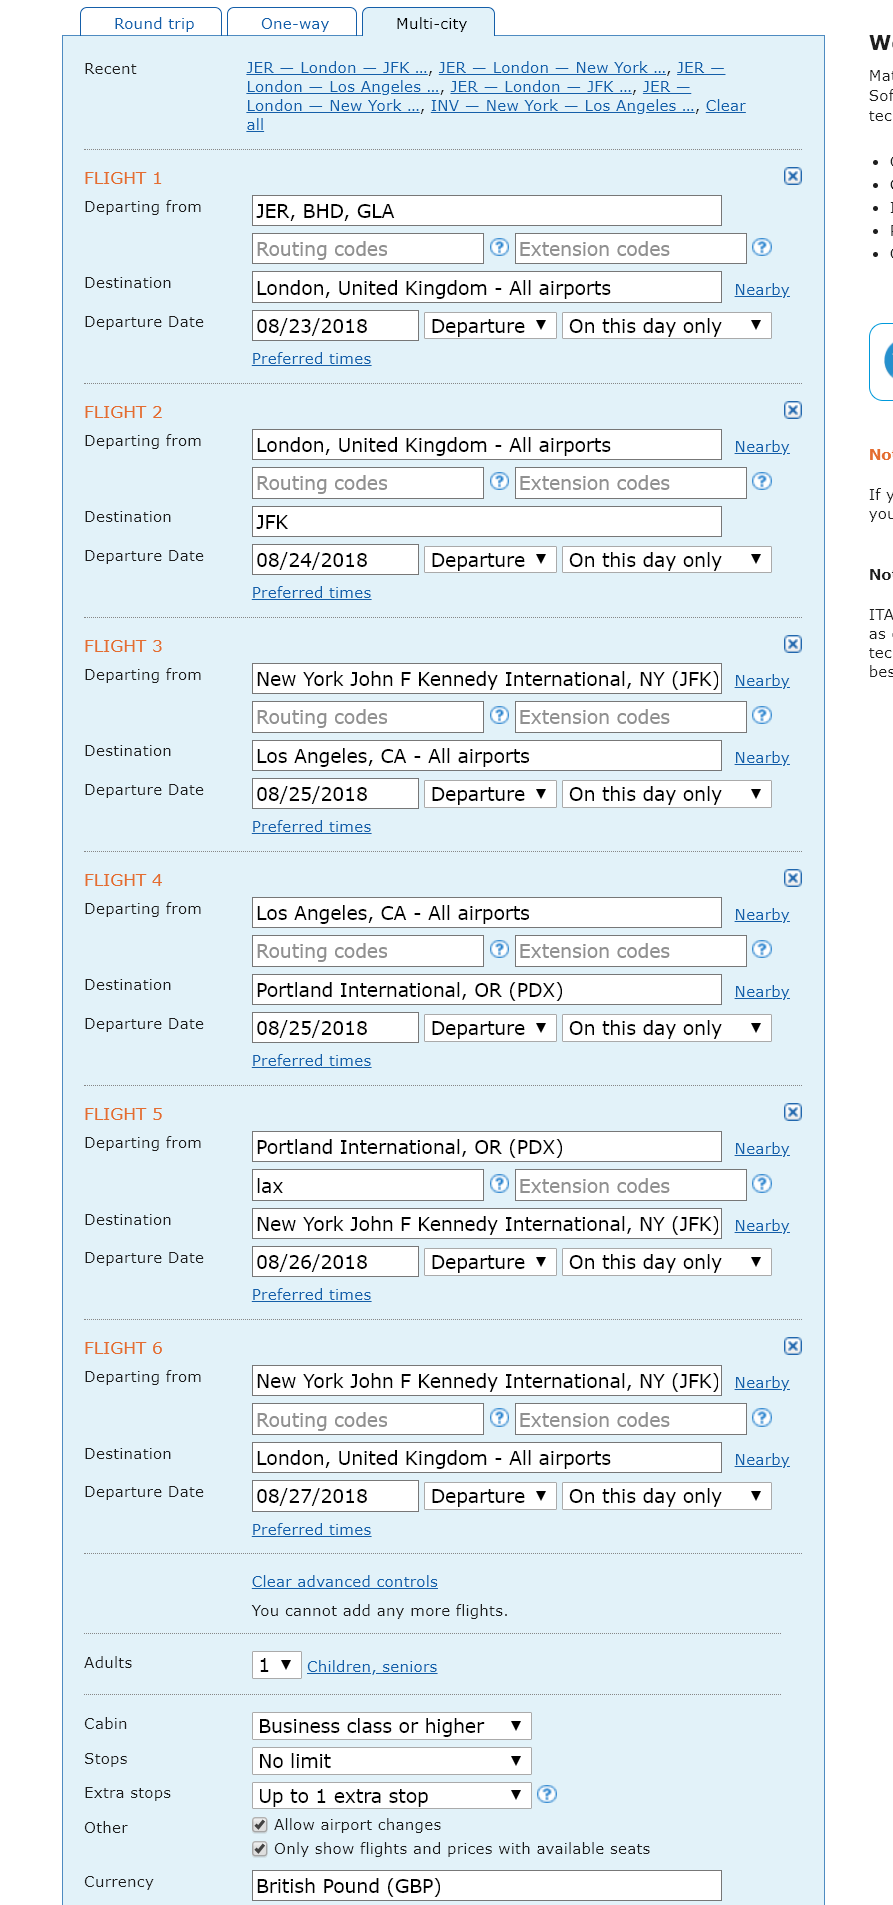This screenshot has width=893, height=1905.
Task: Open Children, seniors passenger link
Action: [x=371, y=1667]
